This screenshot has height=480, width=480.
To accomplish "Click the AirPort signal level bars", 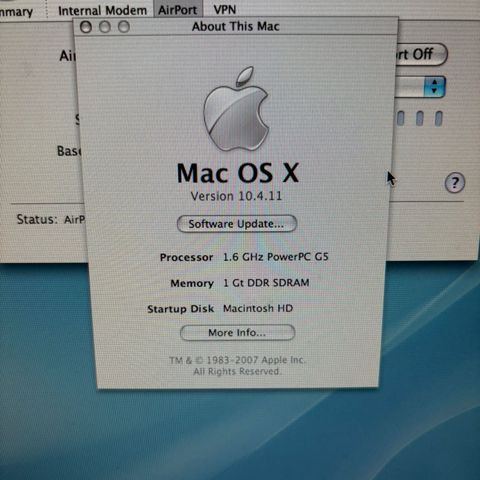I will 420,119.
